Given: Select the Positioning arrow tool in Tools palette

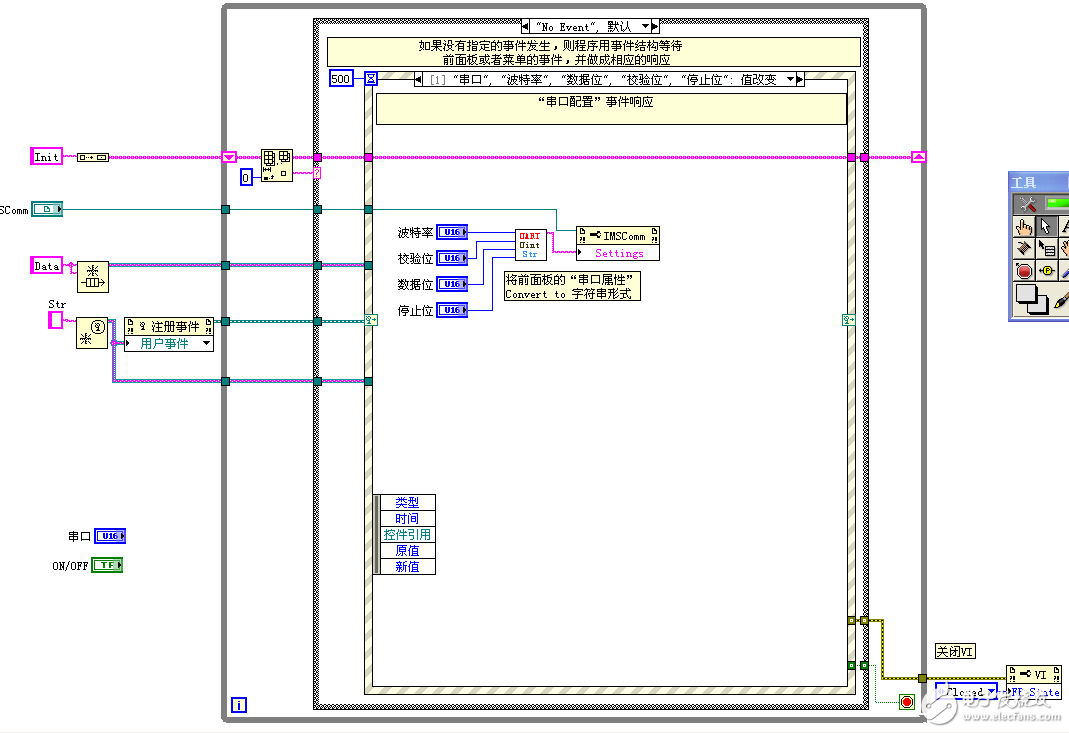Looking at the screenshot, I should point(1046,226).
